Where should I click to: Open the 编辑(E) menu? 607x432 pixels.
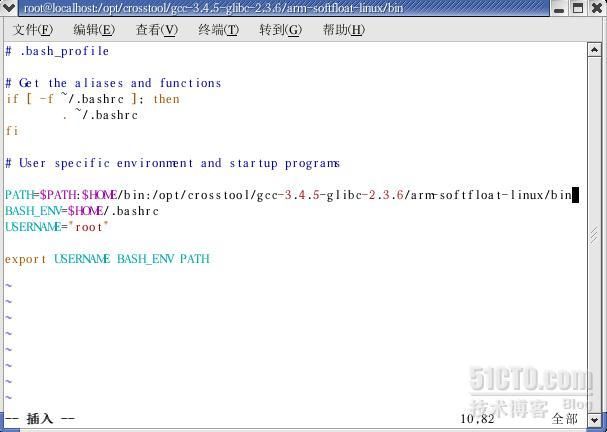[94, 30]
